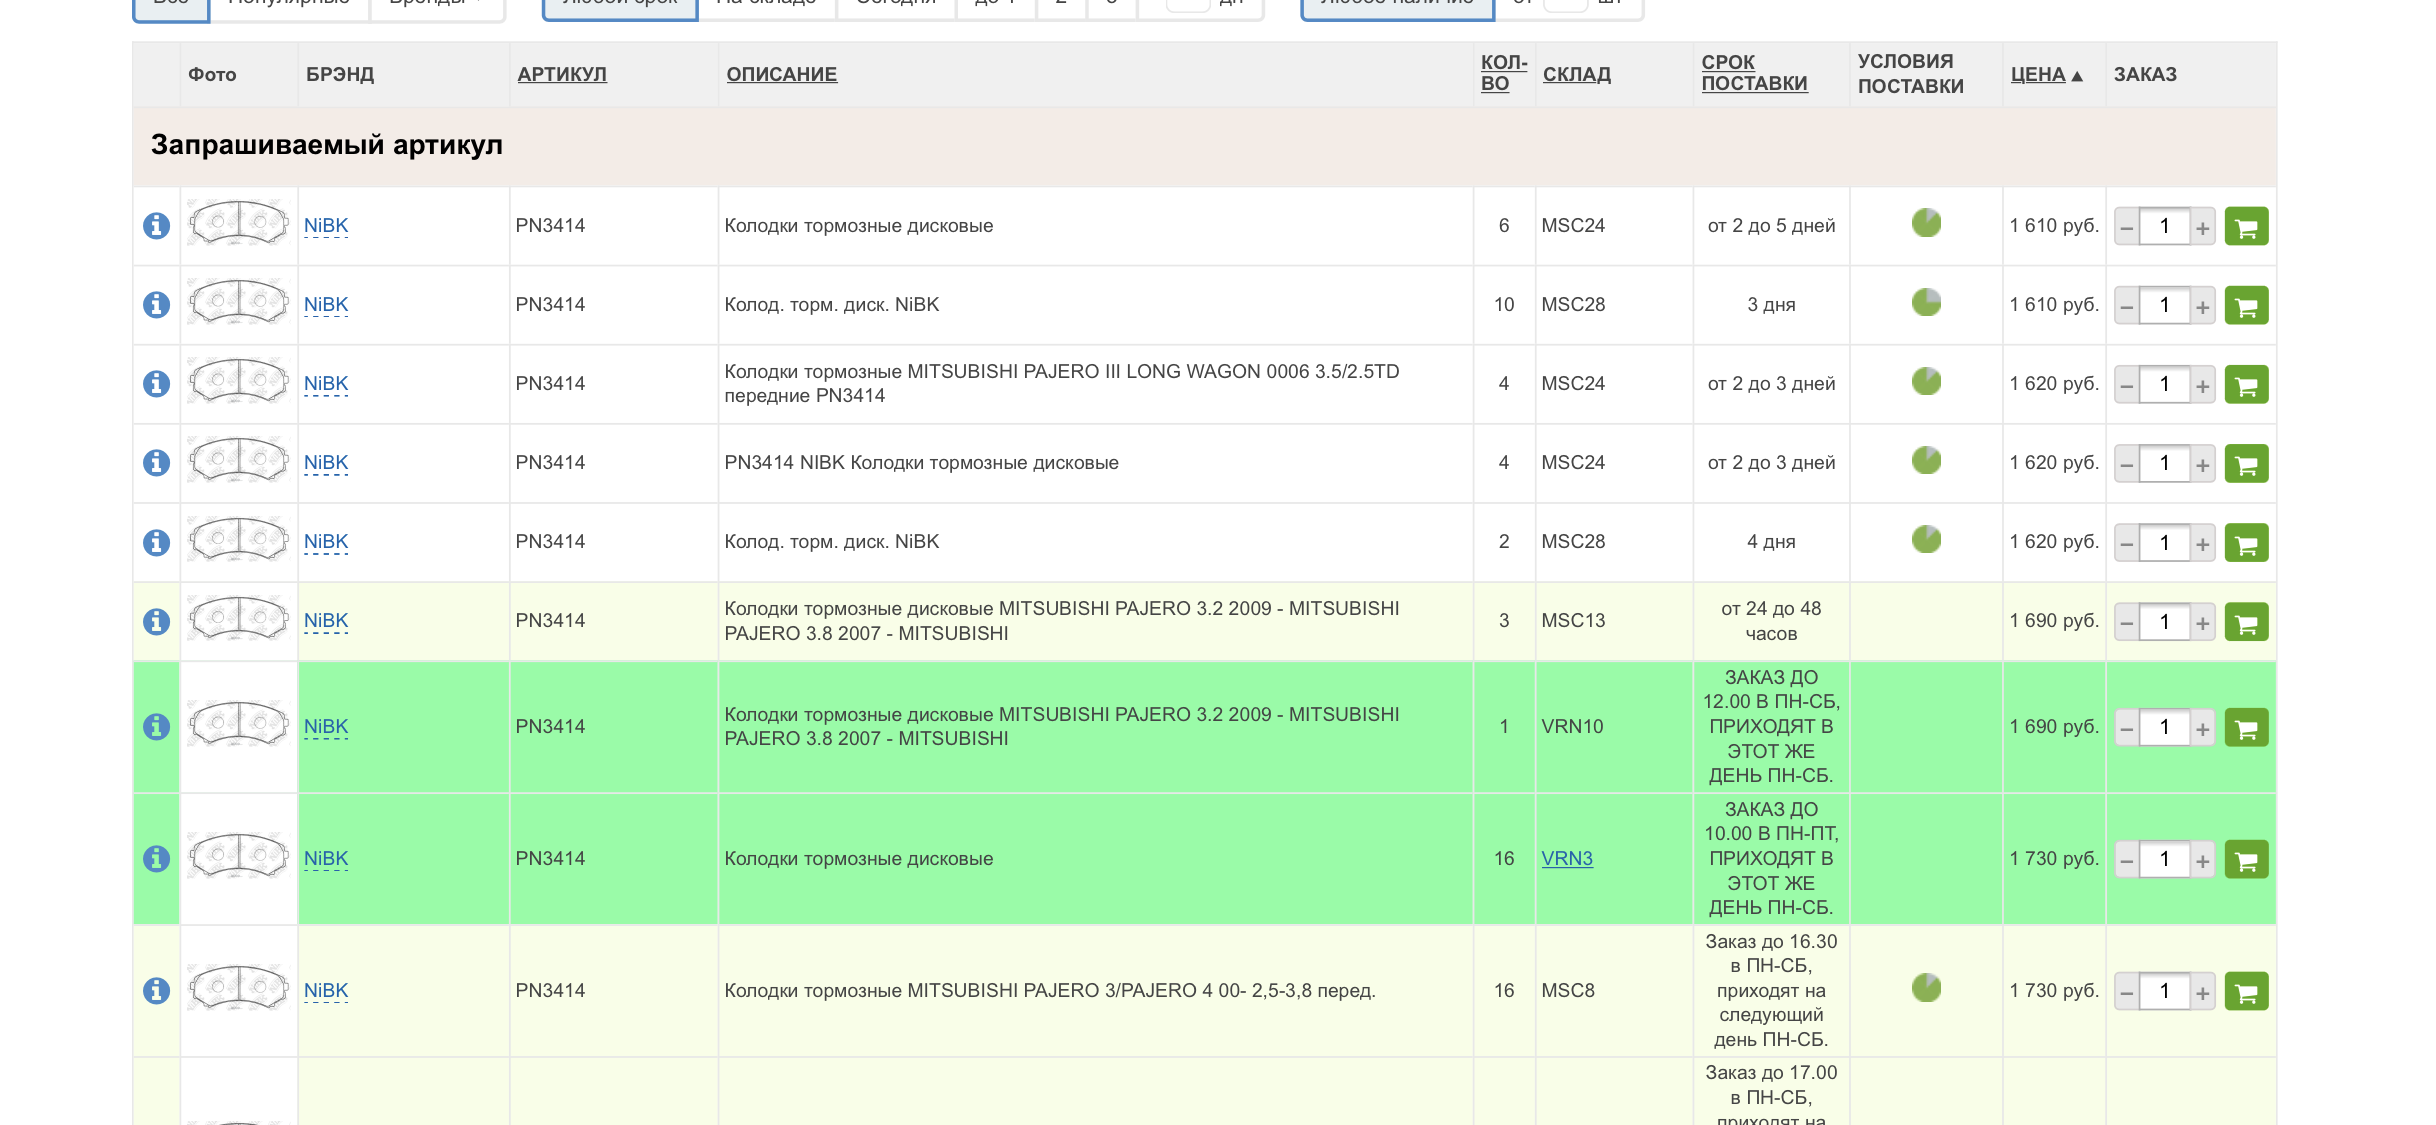Add the 1 610 руб. MSC24 row to cart

point(2245,227)
